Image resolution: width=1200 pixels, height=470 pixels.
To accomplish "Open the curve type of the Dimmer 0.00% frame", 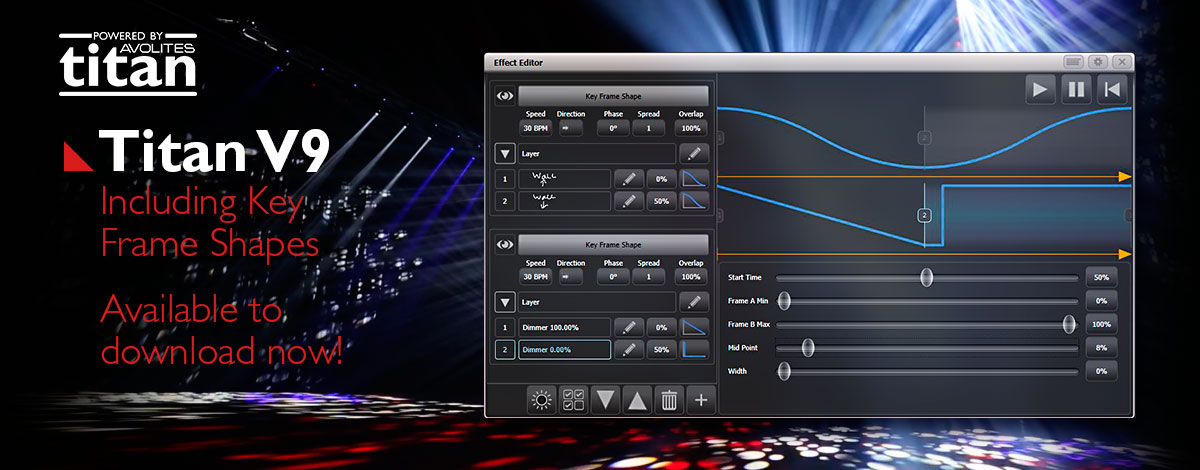I will pyautogui.click(x=694, y=349).
